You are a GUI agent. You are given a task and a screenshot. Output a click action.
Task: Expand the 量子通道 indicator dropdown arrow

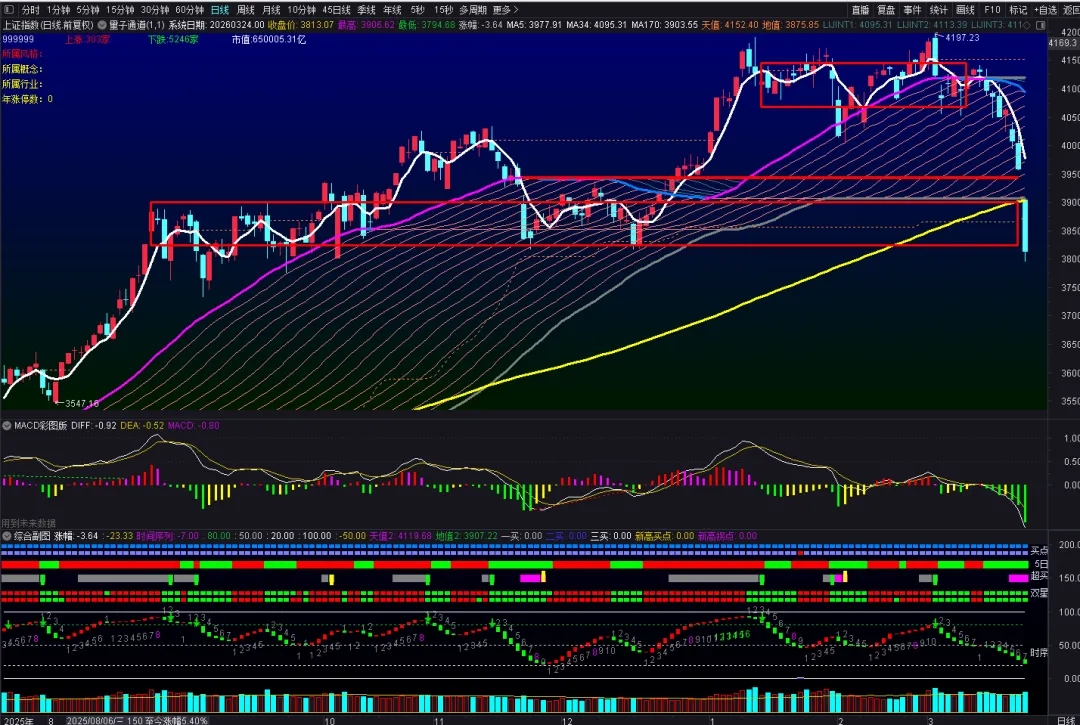[x=102, y=25]
